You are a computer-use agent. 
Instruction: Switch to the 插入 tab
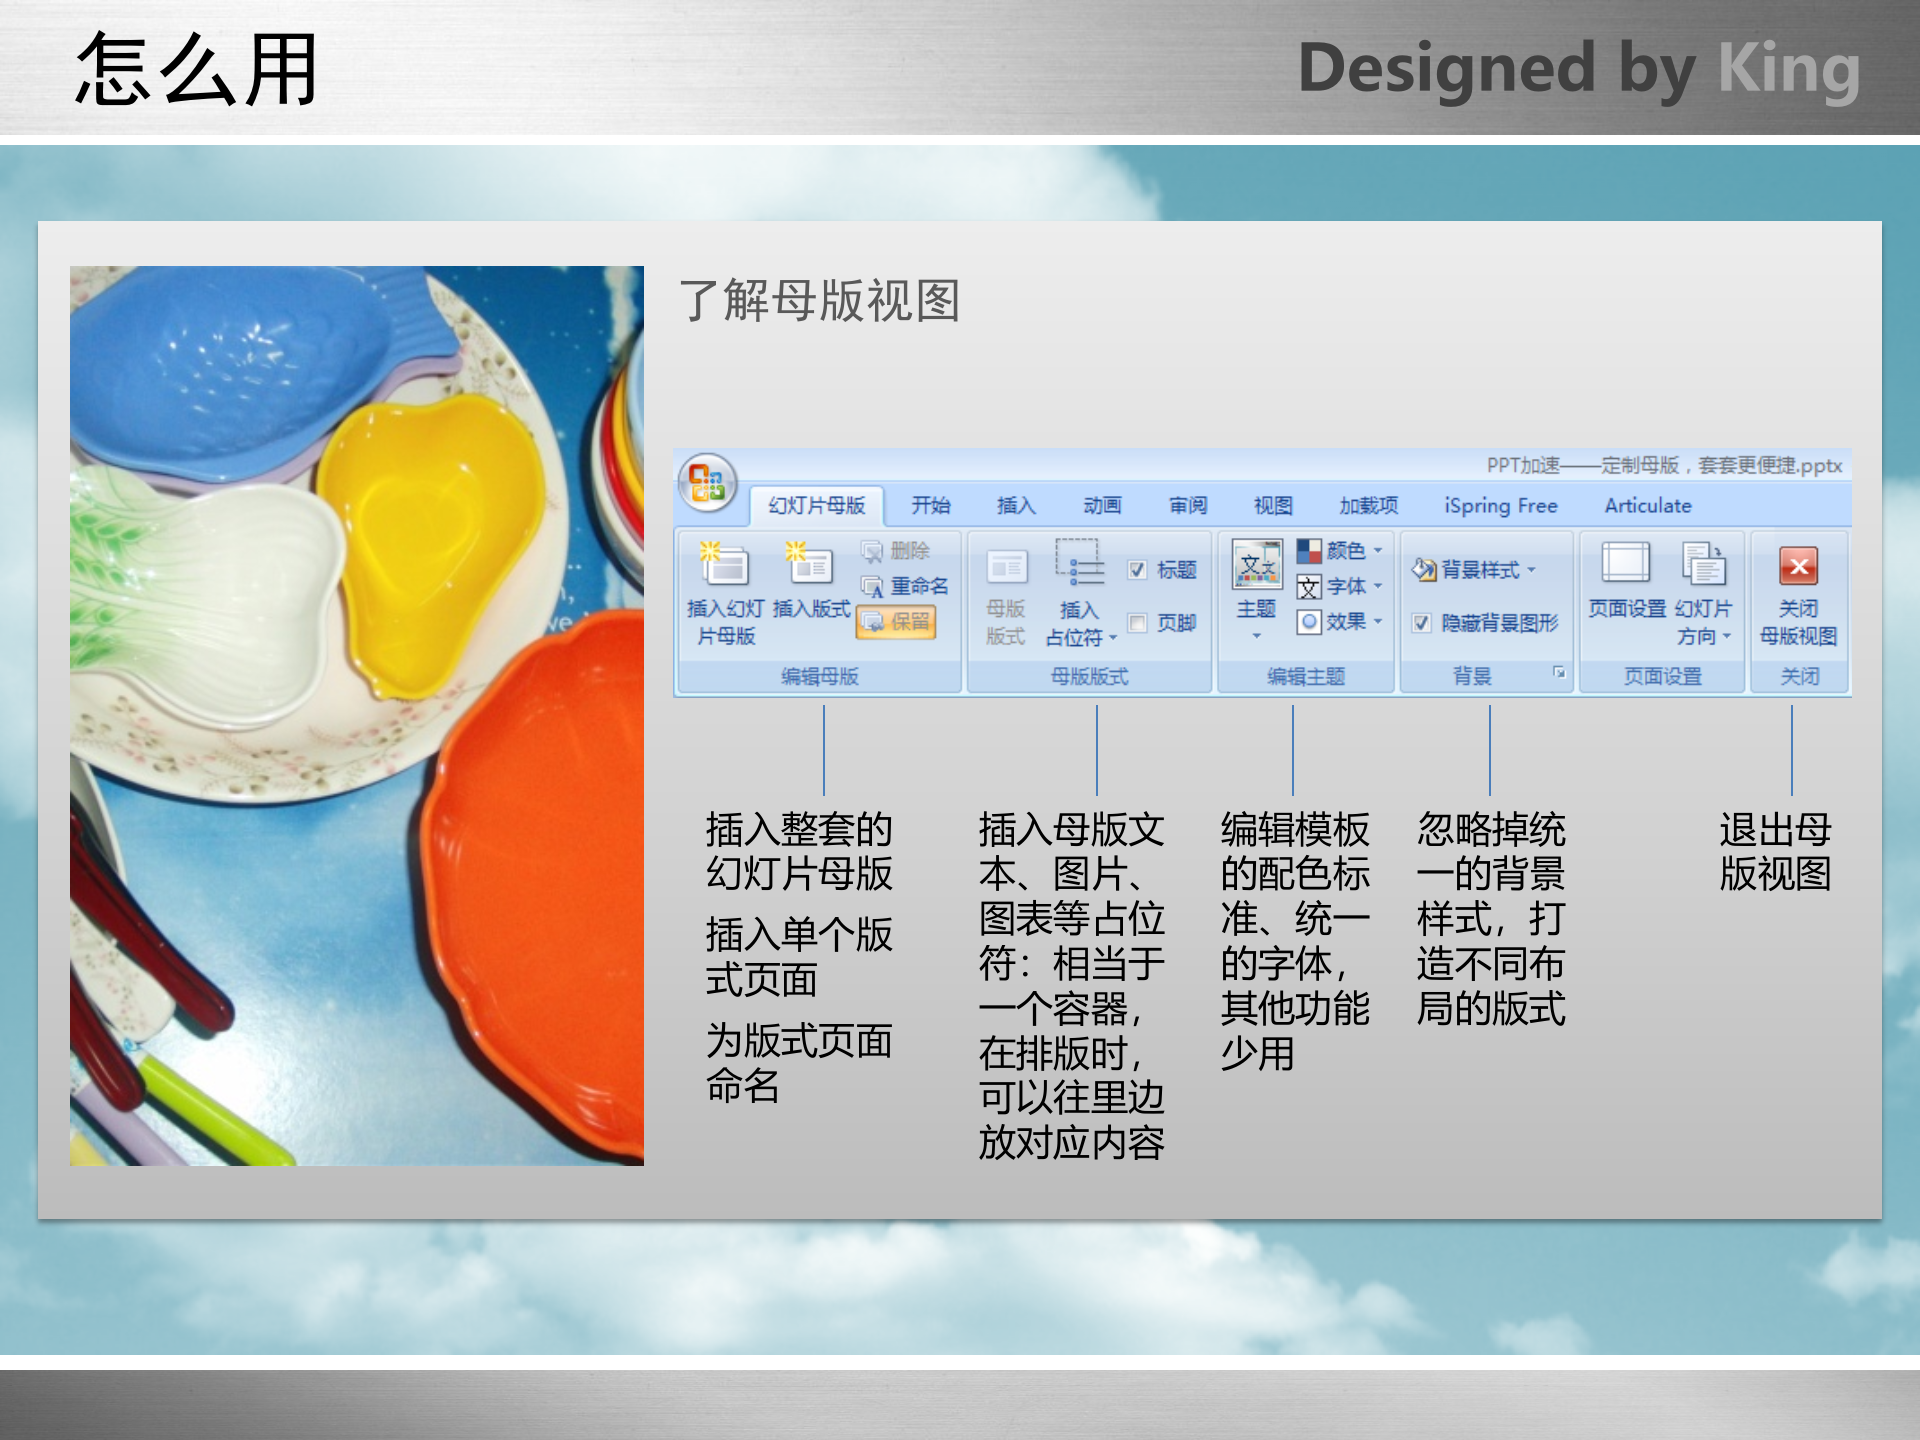(1015, 505)
